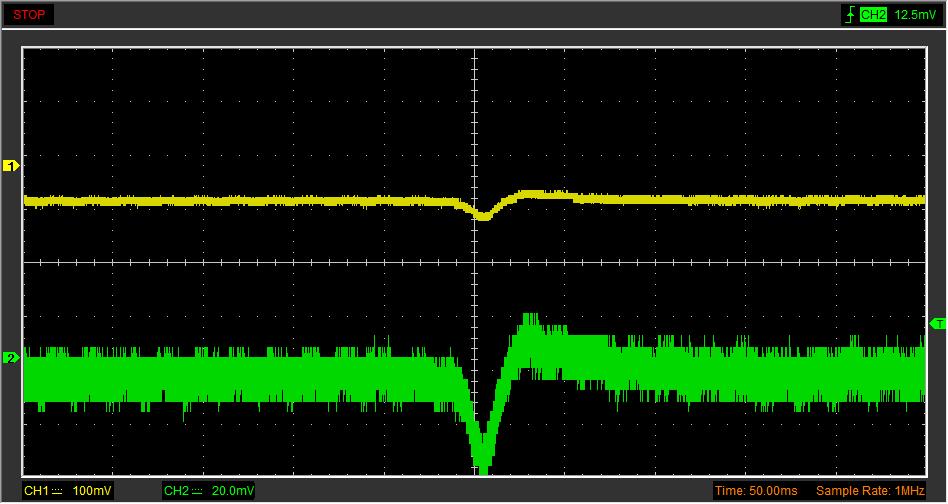Select the green CH2 trigger source badge
This screenshot has width=948, height=504.
(873, 14)
